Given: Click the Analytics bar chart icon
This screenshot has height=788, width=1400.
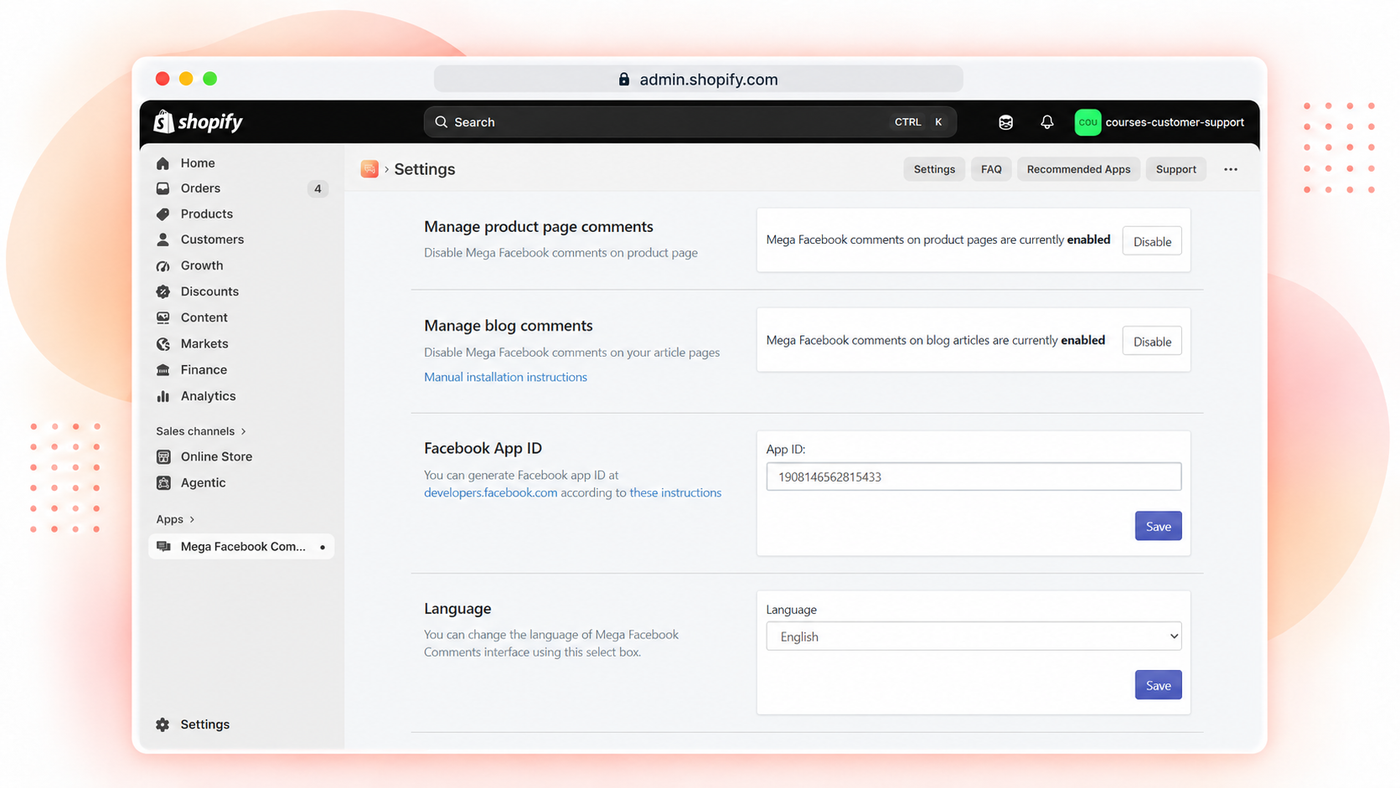Looking at the screenshot, I should 163,396.
